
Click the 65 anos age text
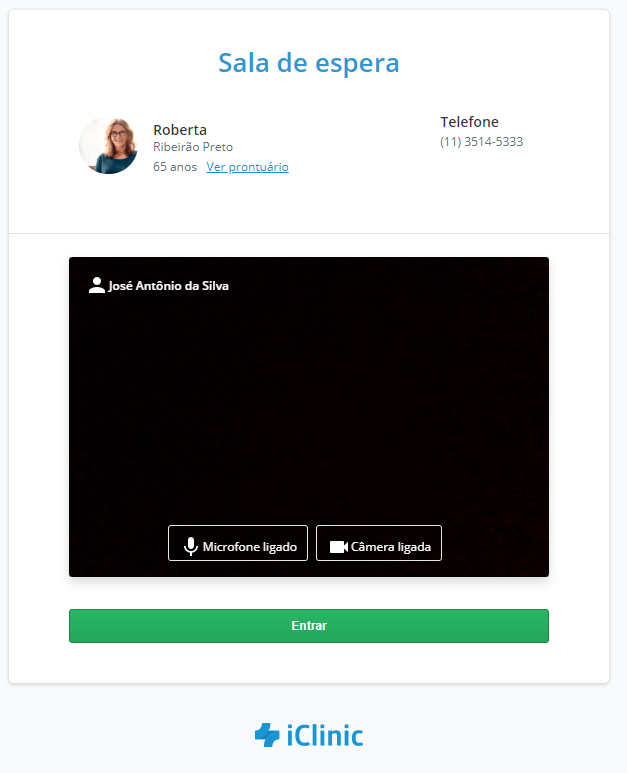tap(175, 167)
